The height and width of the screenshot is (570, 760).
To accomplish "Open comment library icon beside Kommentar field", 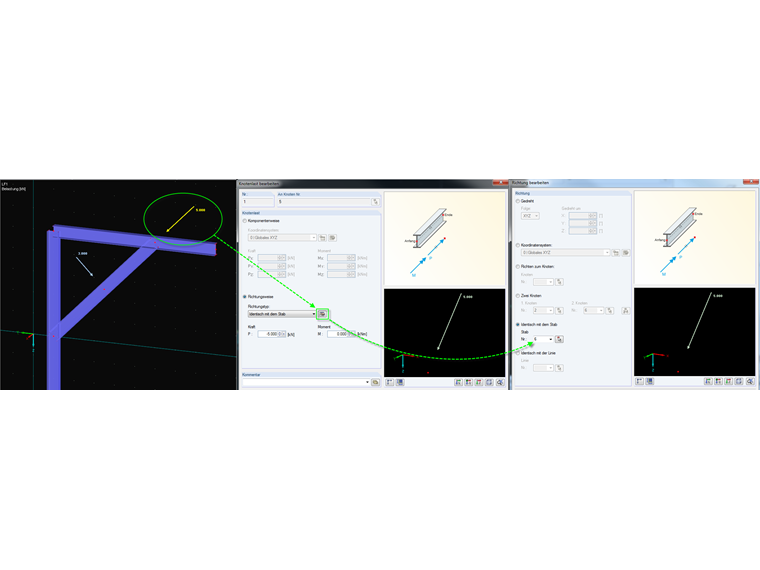I will point(375,382).
